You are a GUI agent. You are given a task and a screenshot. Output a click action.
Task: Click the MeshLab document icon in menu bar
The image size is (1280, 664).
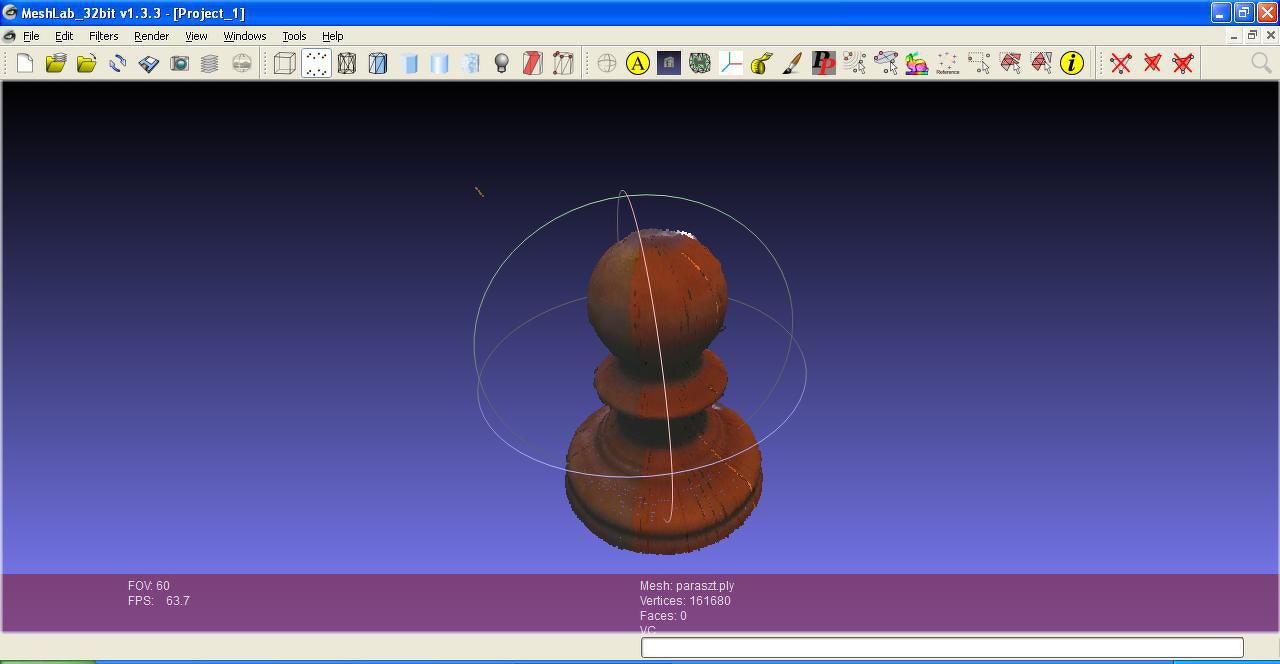(x=9, y=36)
